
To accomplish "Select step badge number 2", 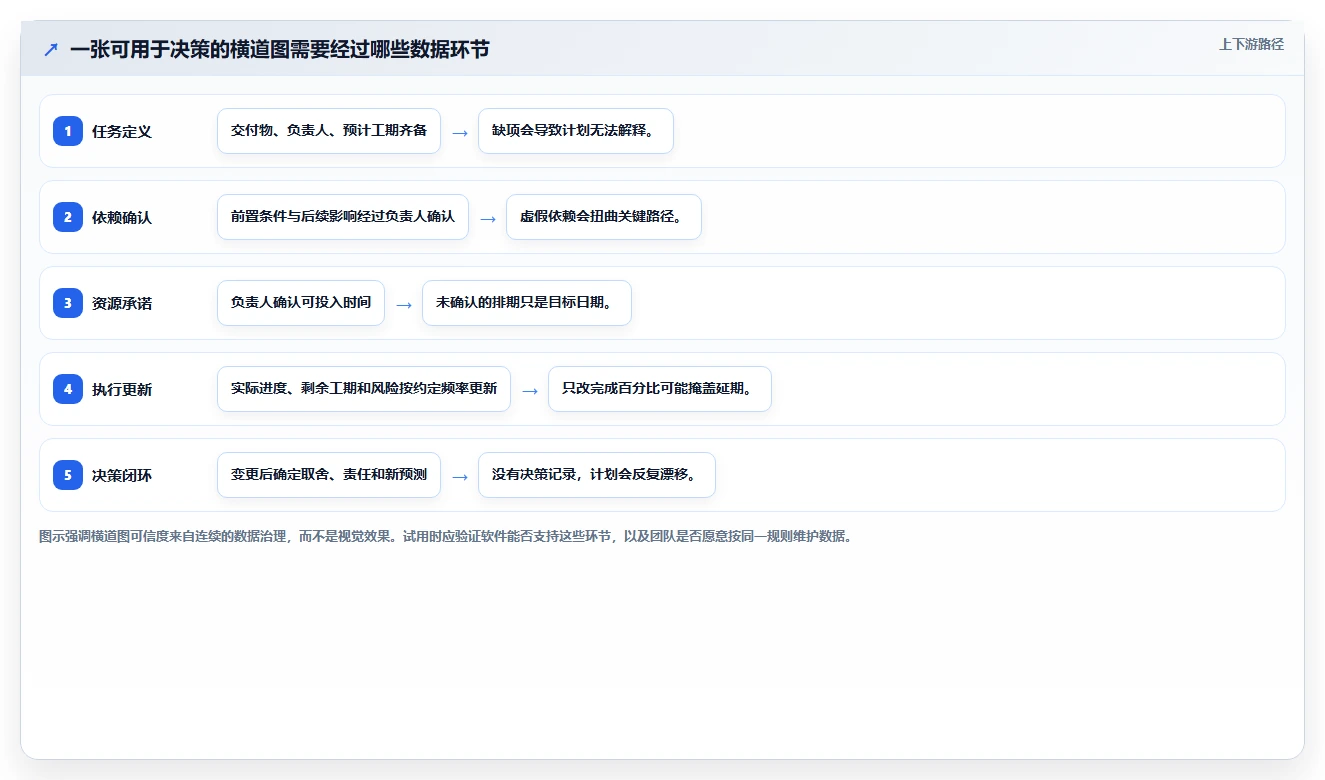I will [x=68, y=217].
